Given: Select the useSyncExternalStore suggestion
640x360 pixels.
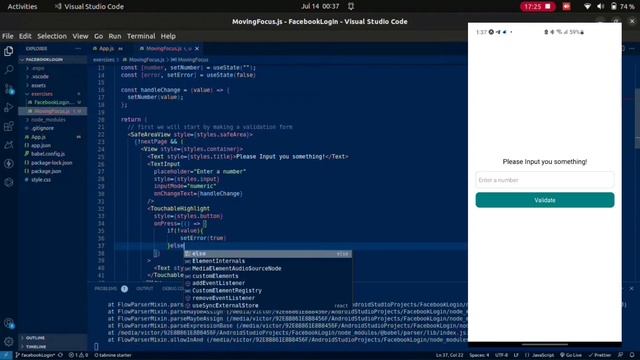Looking at the screenshot, I should 267,305.
